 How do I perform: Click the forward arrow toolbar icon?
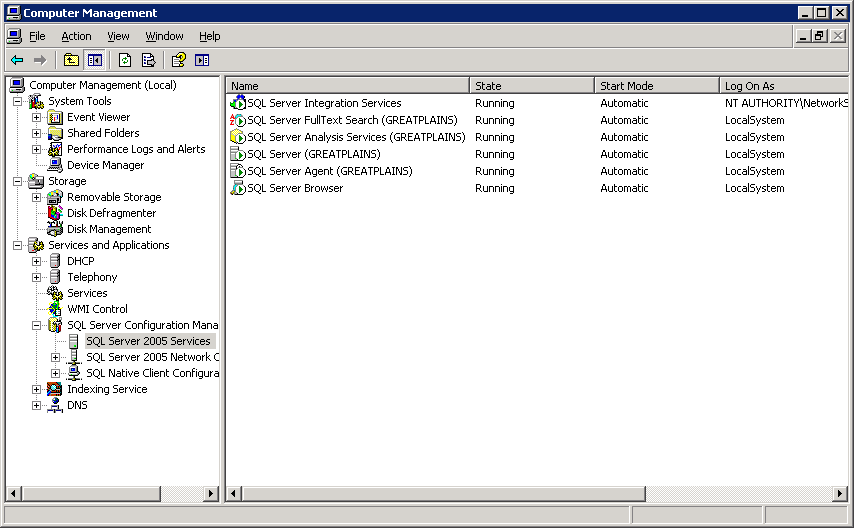coord(40,60)
